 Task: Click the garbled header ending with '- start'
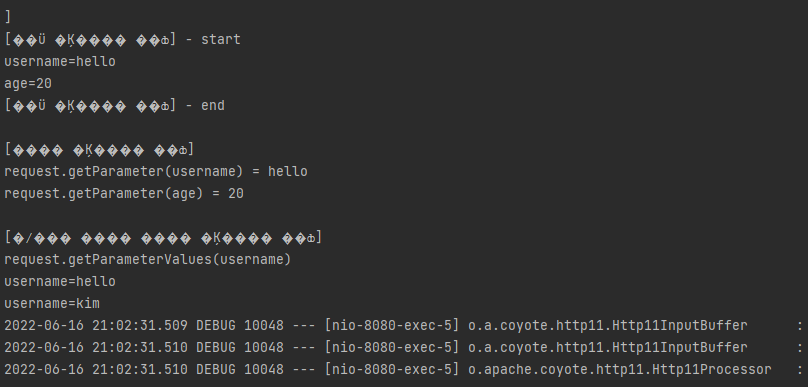click(123, 40)
